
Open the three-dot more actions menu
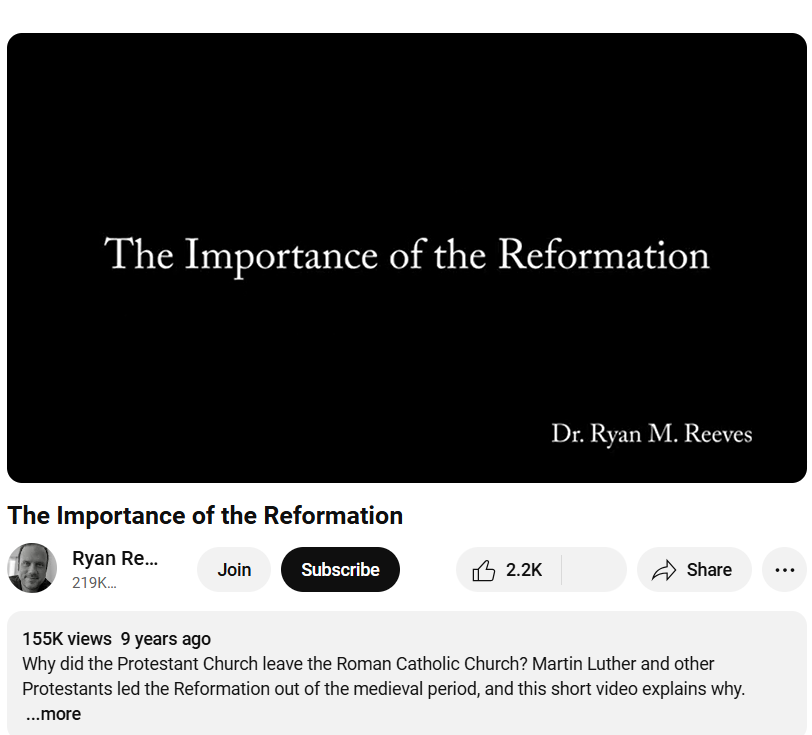point(785,570)
